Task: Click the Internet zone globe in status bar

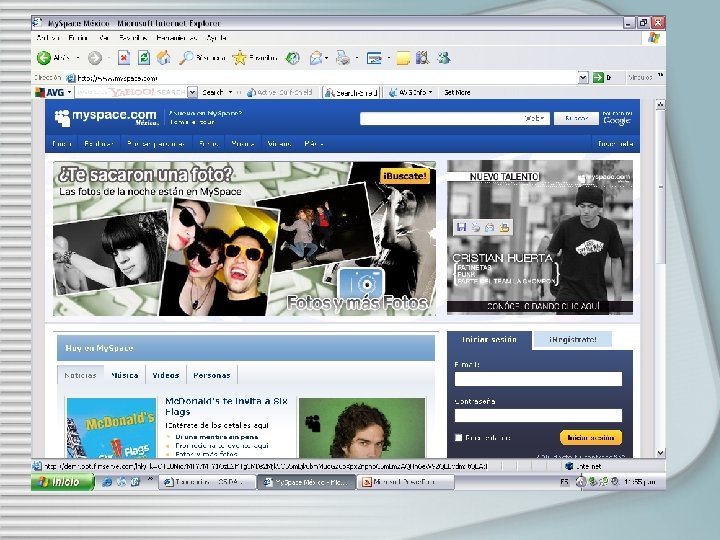Action: tap(569, 466)
